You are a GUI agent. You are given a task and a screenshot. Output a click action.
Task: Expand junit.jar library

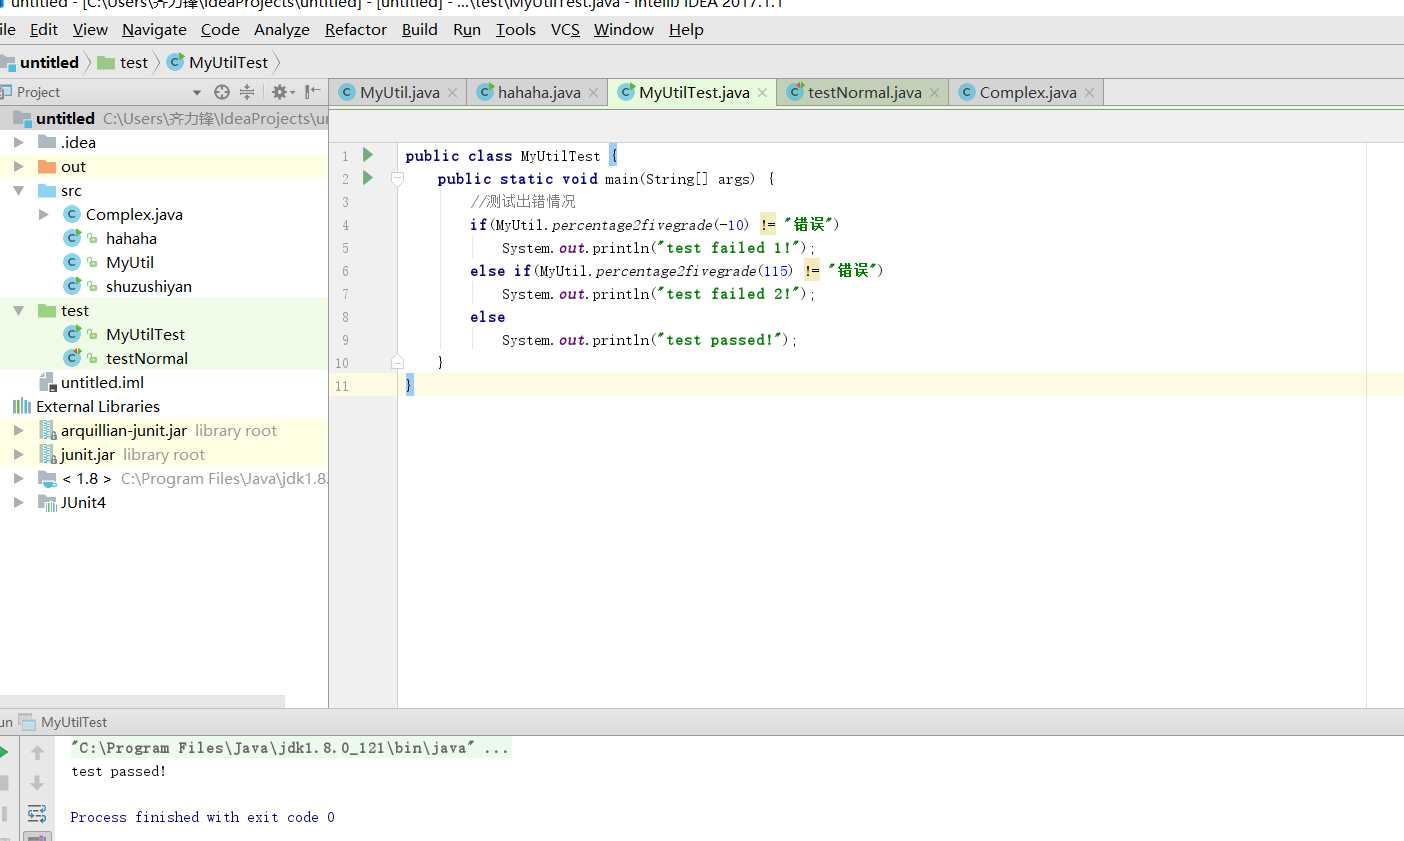(18, 454)
